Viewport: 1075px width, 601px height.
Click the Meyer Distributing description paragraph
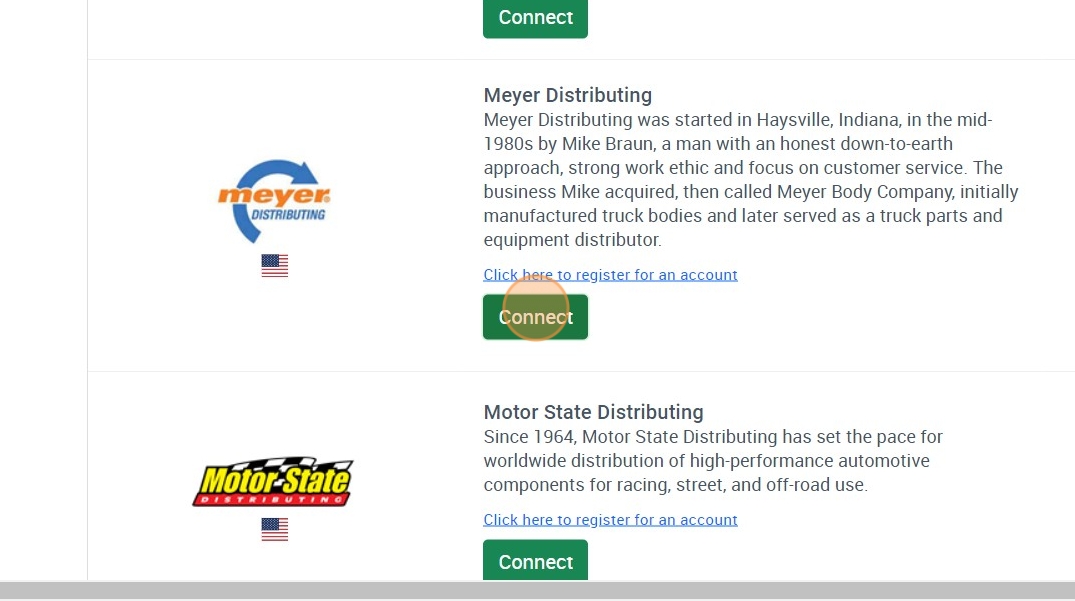coord(751,180)
